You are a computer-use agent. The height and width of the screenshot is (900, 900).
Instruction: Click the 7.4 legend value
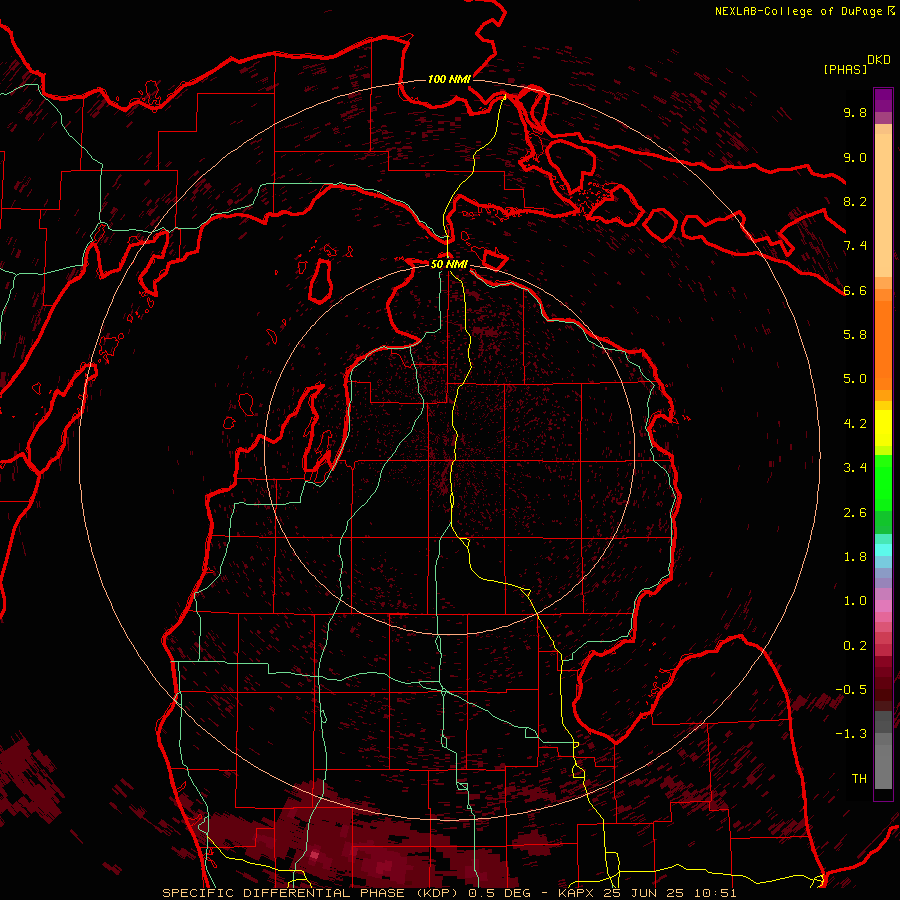[855, 246]
